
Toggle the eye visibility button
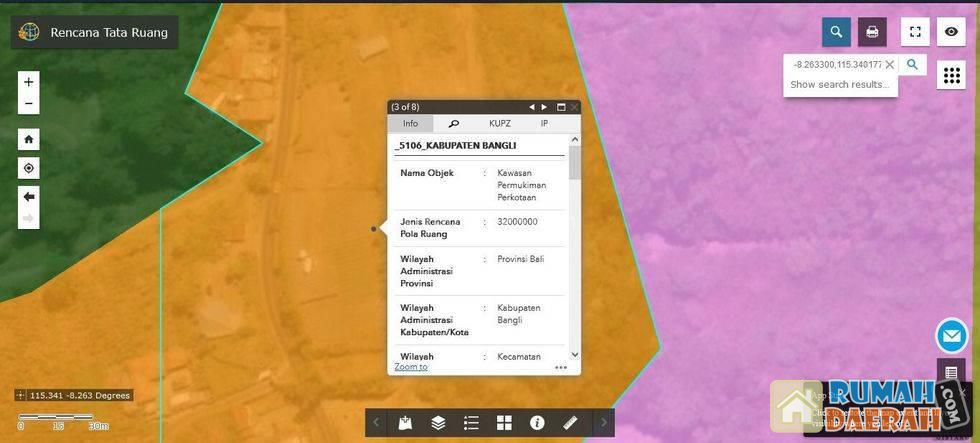(x=951, y=32)
